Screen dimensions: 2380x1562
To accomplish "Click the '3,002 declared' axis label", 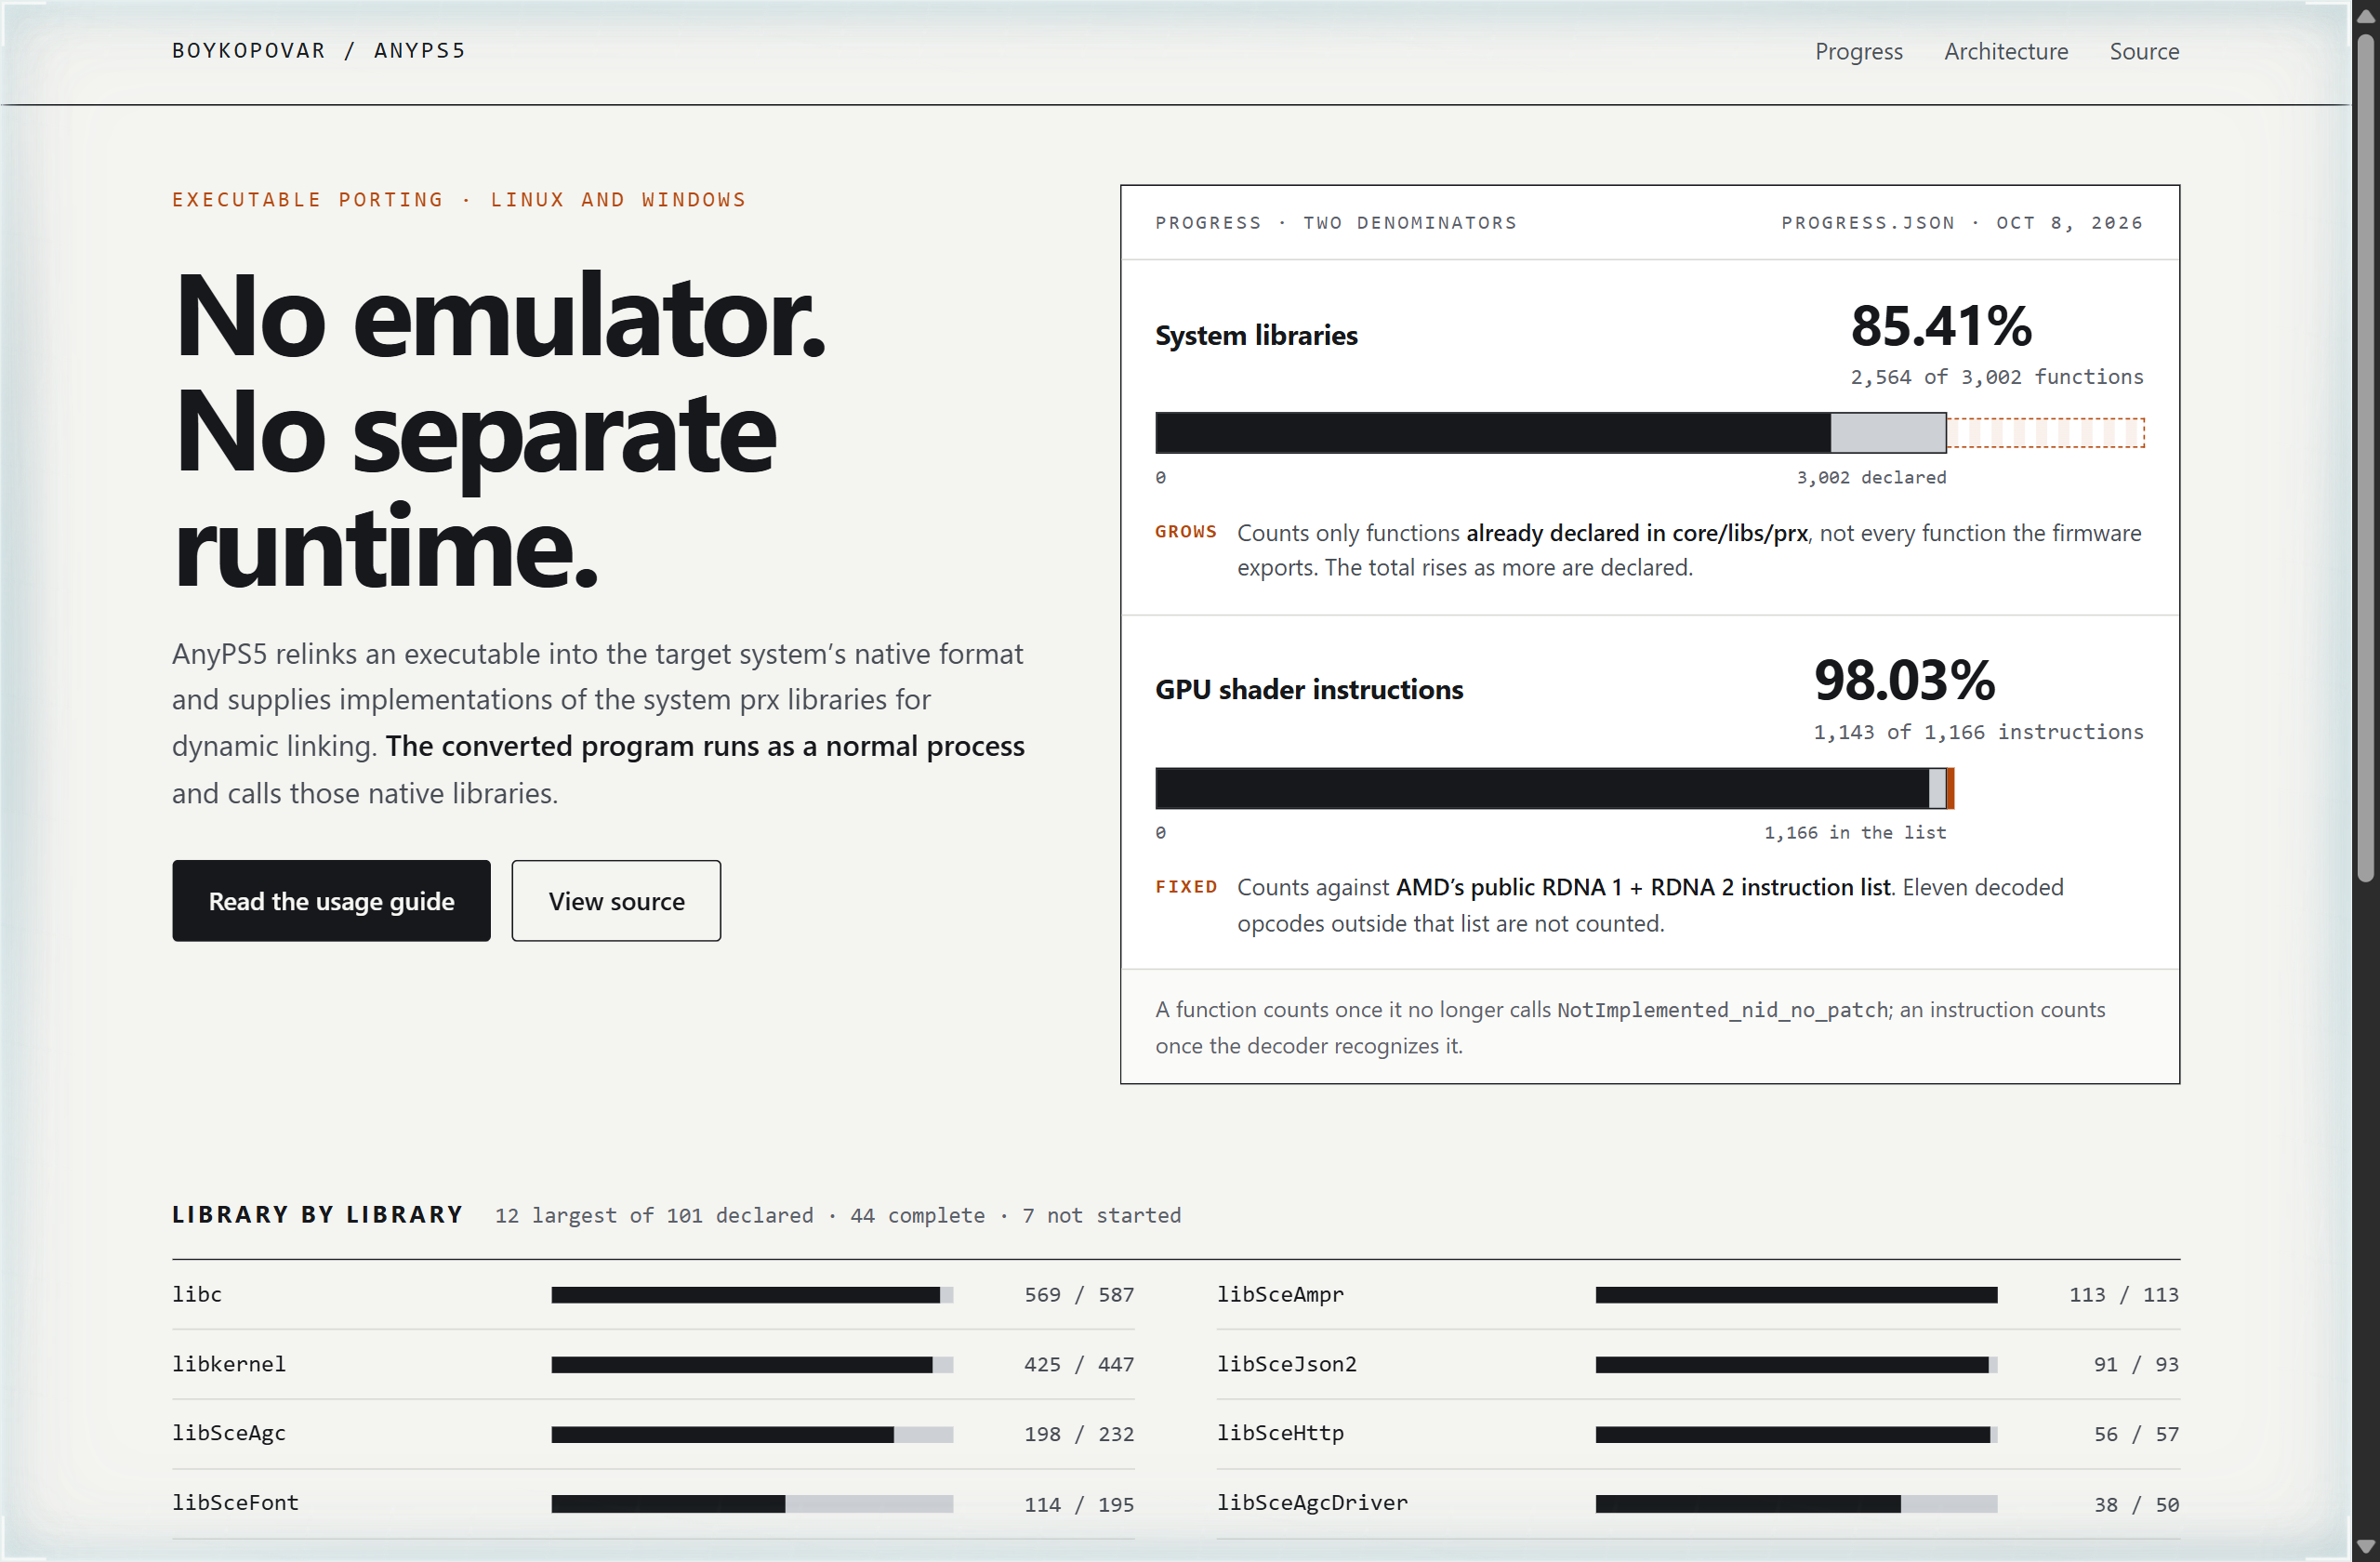I will pyautogui.click(x=1871, y=477).
